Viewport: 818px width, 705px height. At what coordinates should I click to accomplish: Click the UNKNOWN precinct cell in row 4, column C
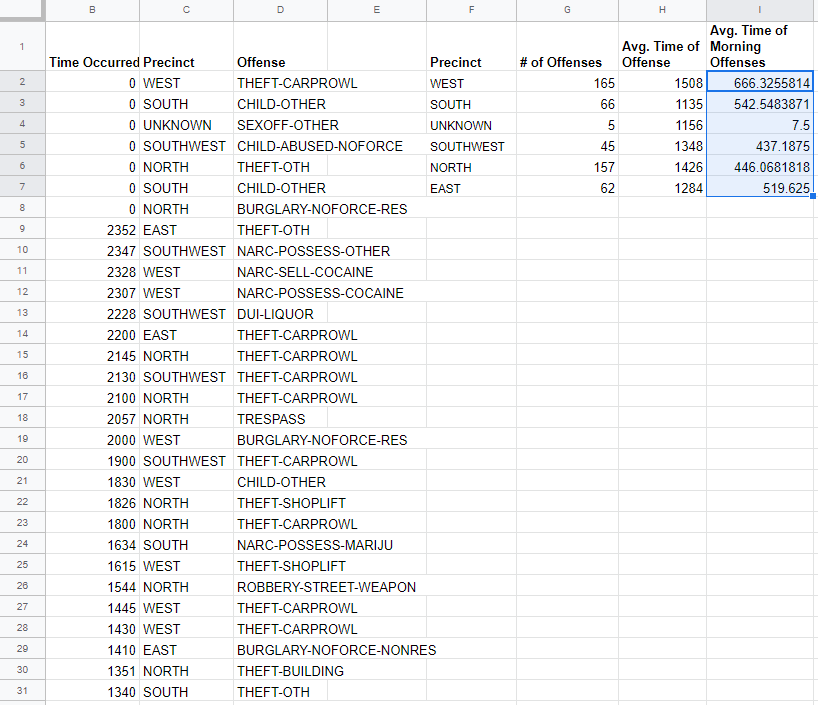coord(186,124)
